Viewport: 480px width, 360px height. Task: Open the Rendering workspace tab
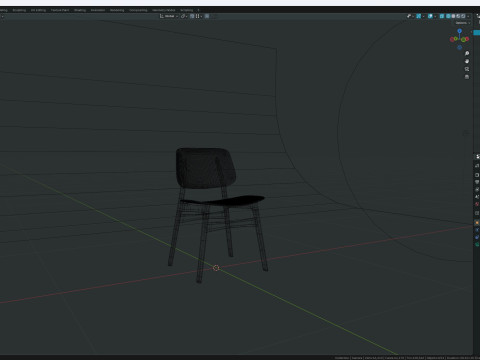pos(117,10)
